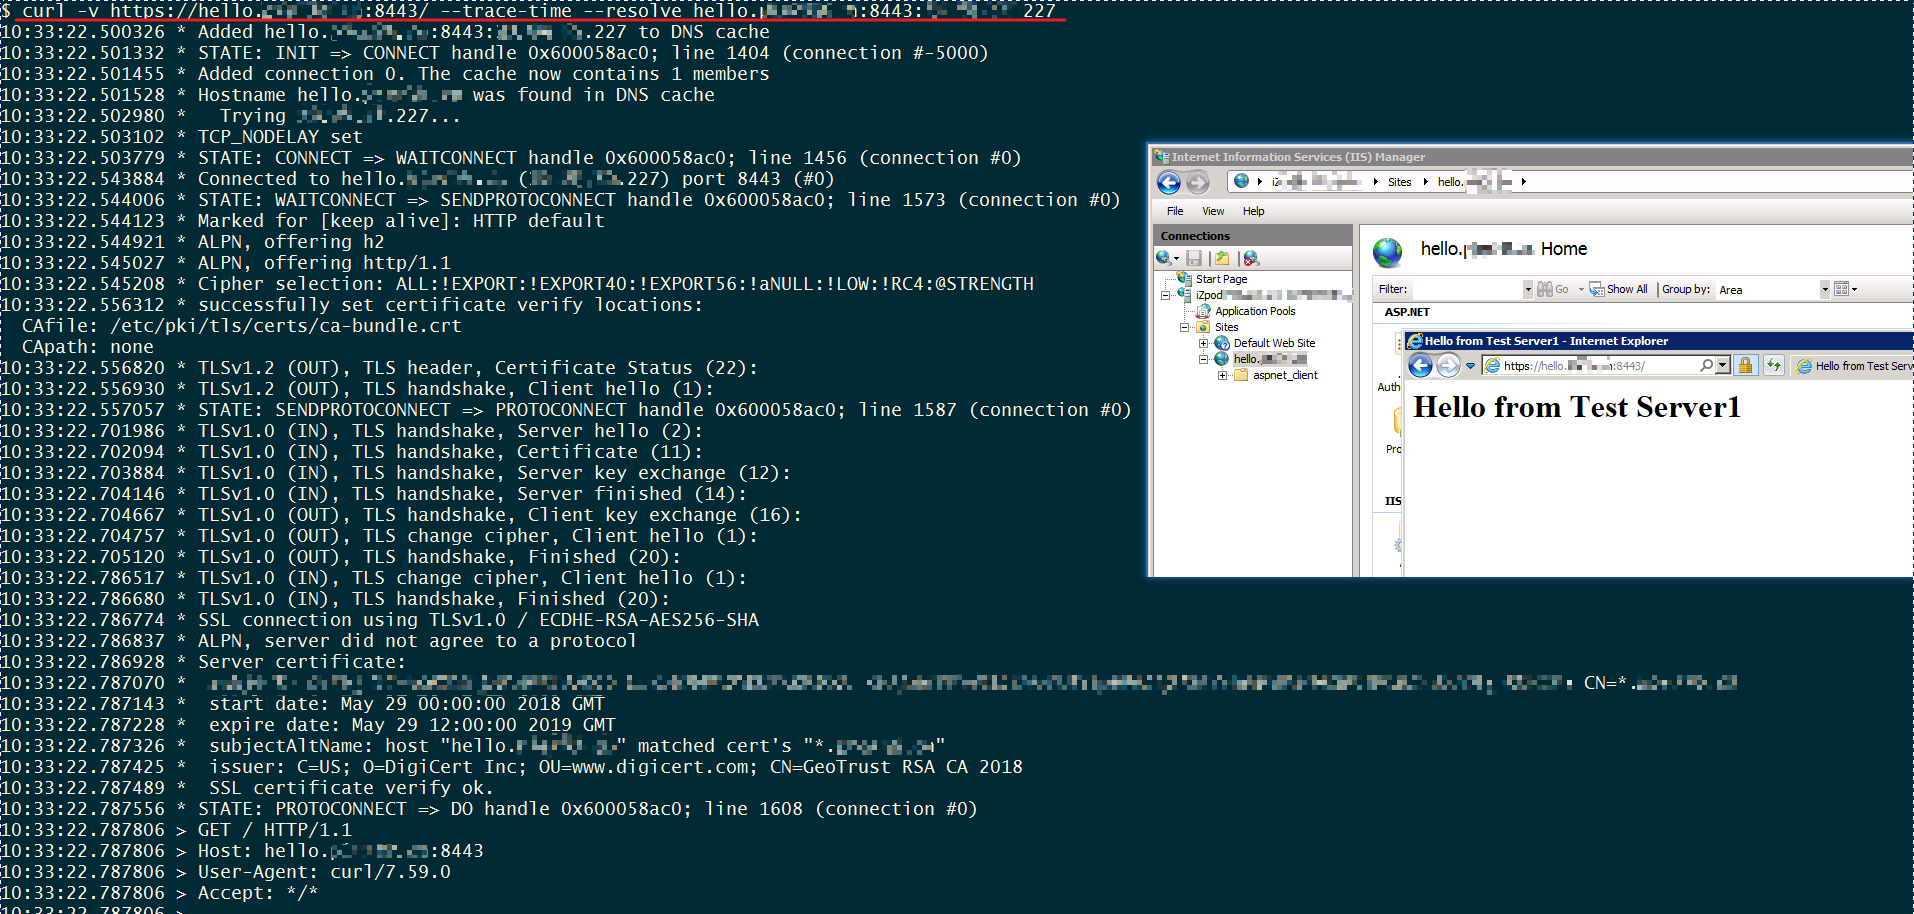
Task: Expand the aspnet_client folder node
Action: (1223, 375)
